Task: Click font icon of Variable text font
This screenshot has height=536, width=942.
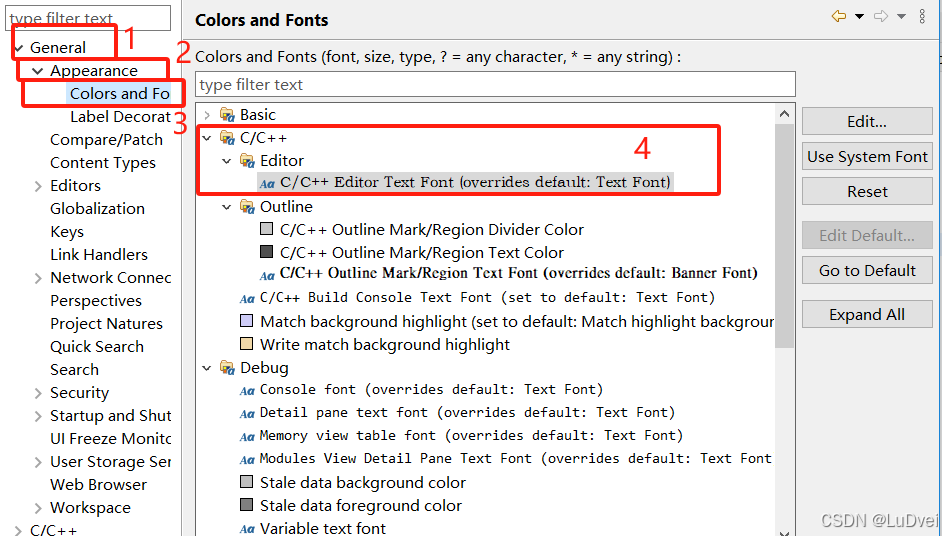Action: 247,529
